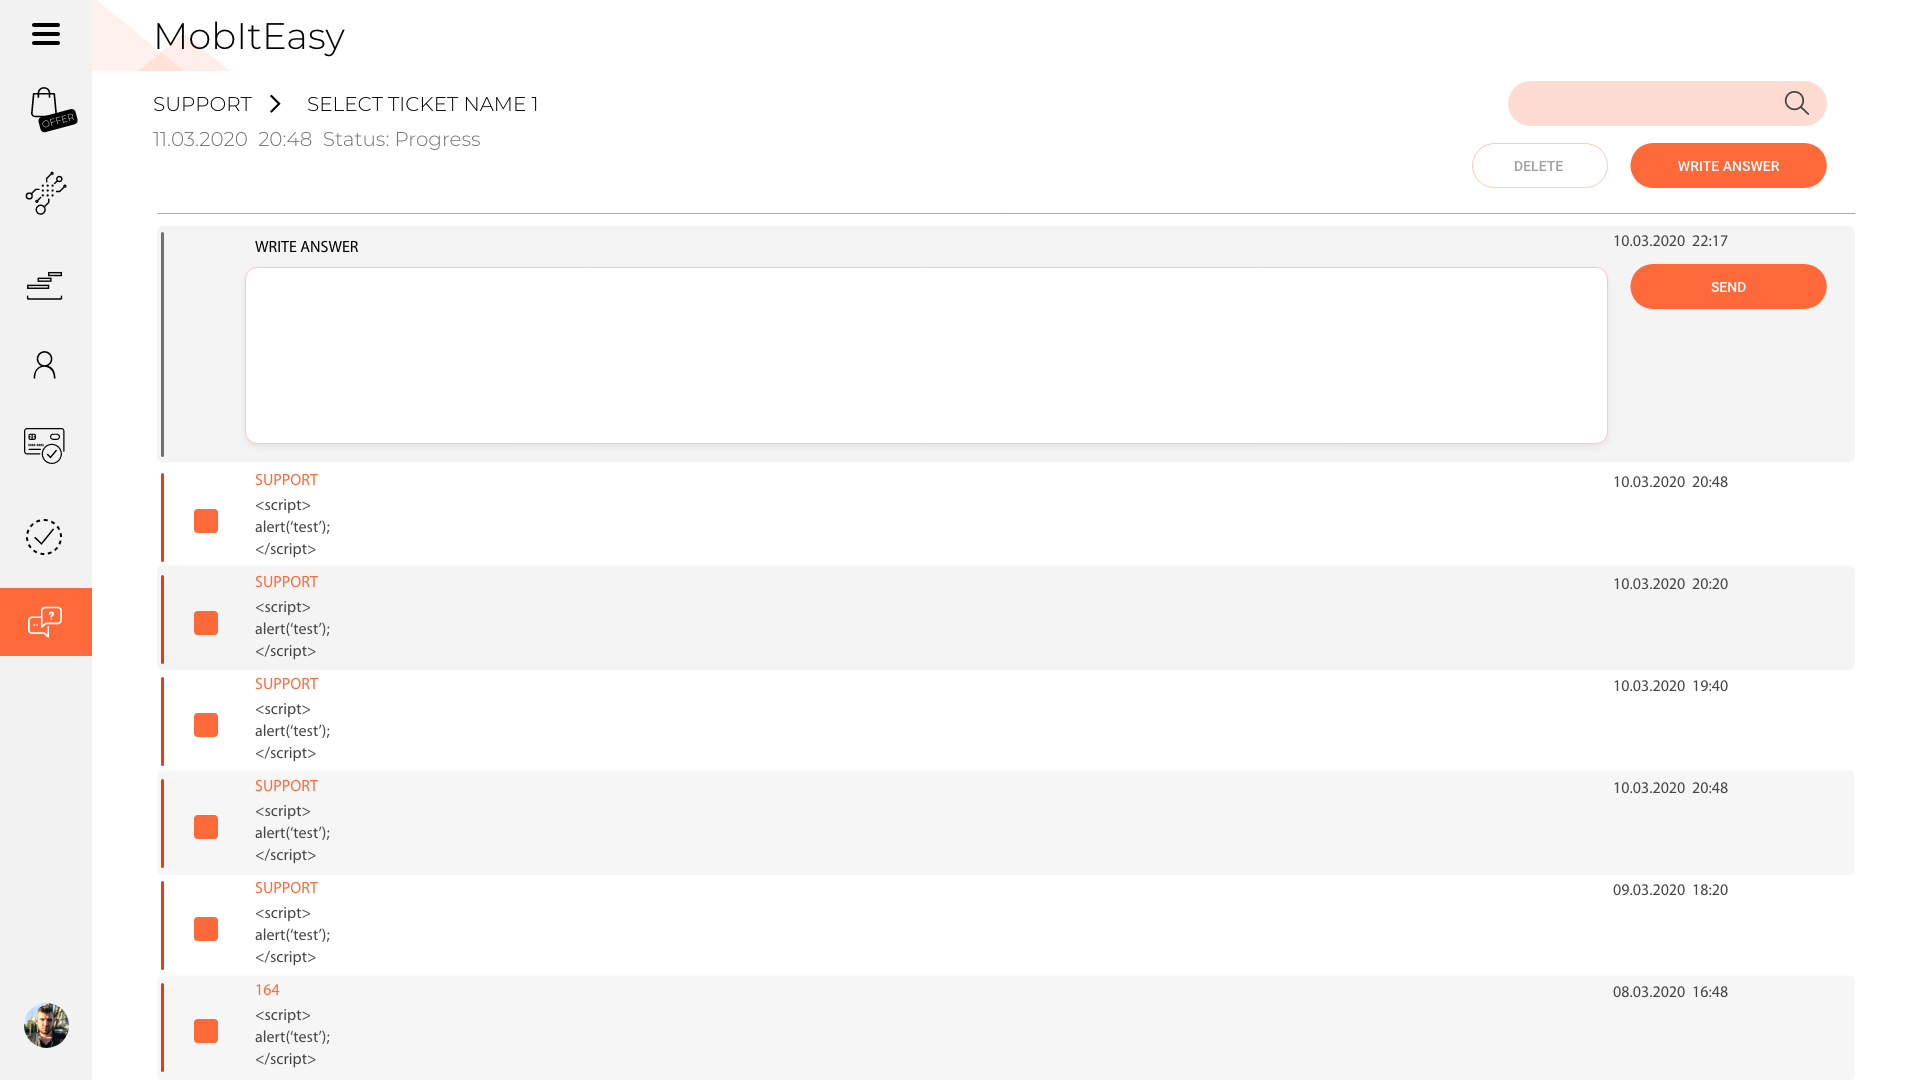Screen dimensions: 1920x1080
Task: Select the SELECT TICKET NAME 1 breadcrumb
Action: point(423,104)
